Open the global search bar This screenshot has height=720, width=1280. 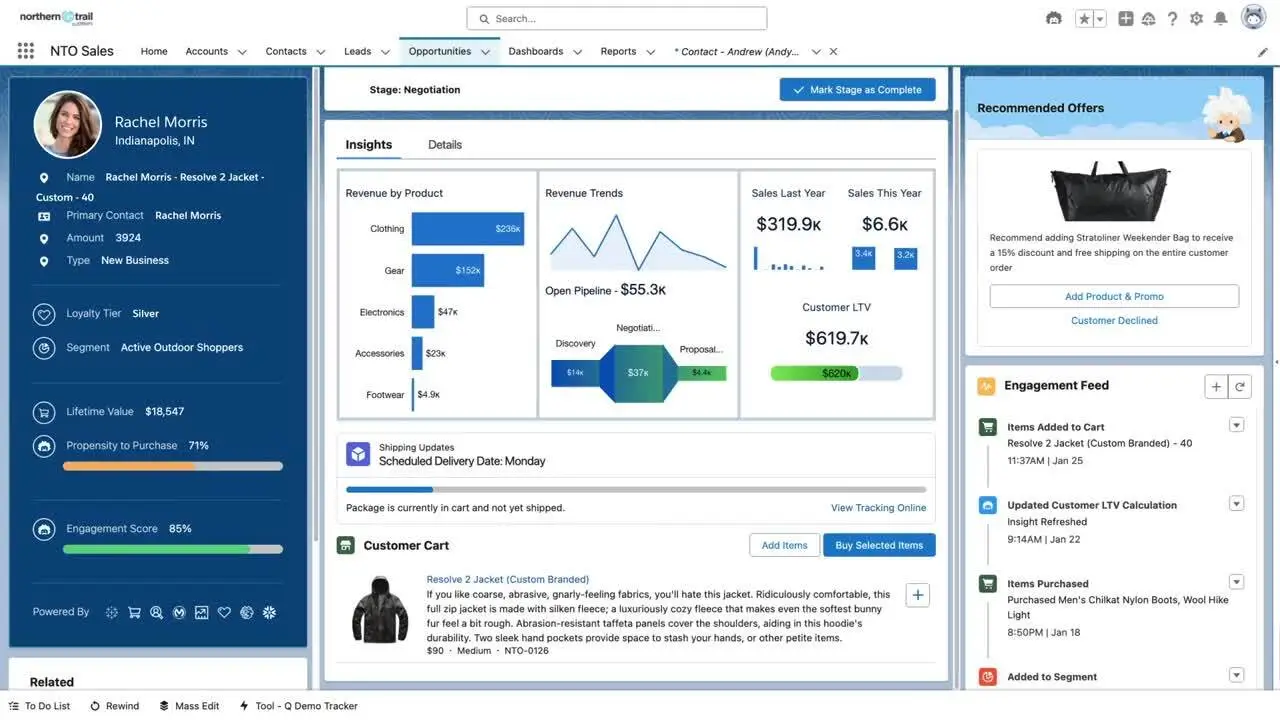click(617, 17)
